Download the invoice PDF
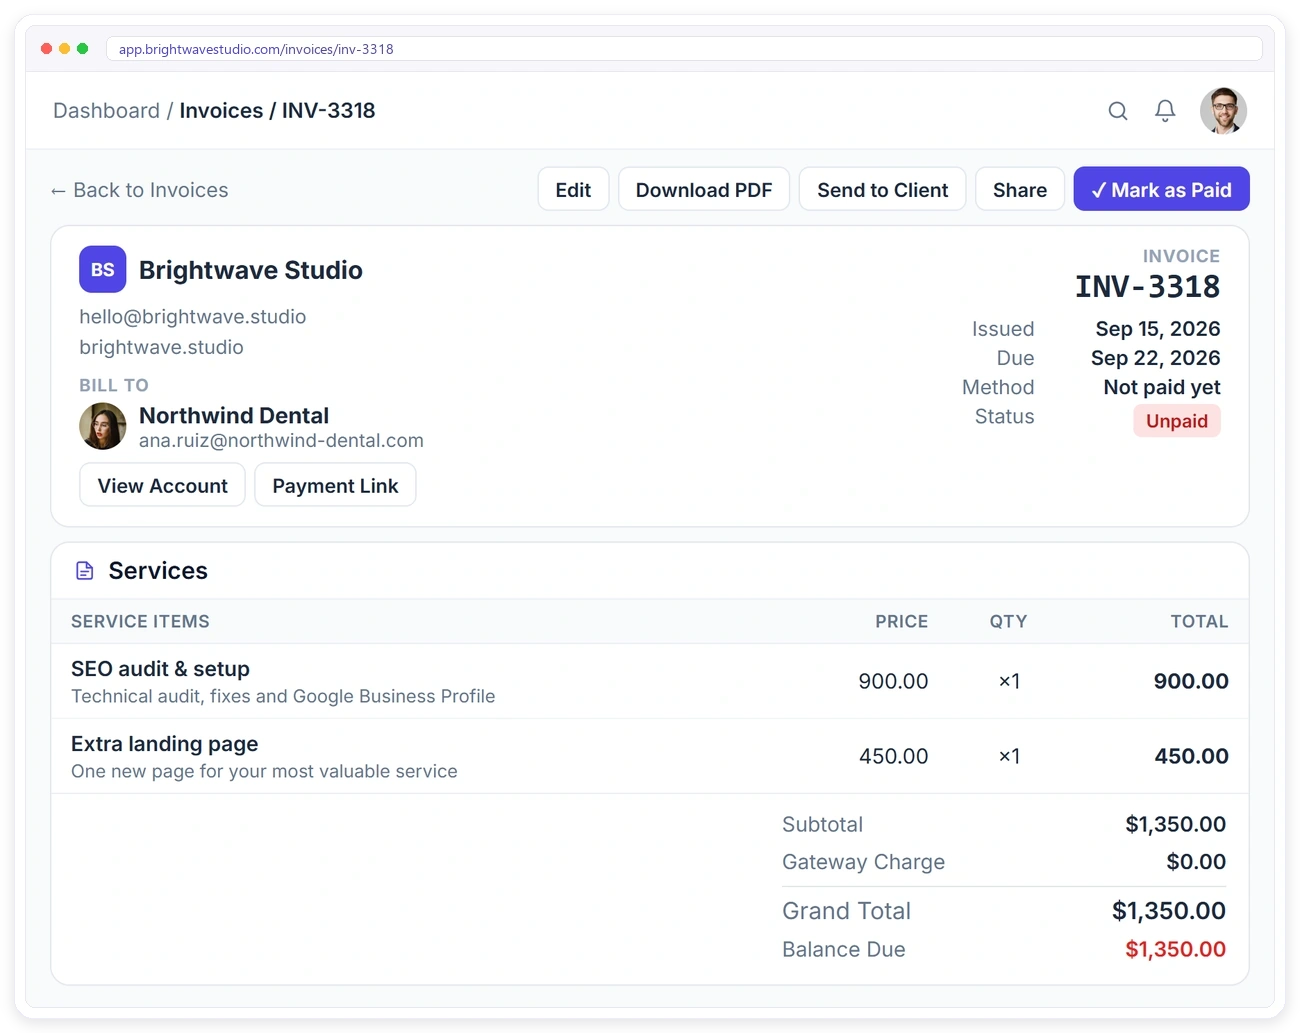 pos(704,190)
